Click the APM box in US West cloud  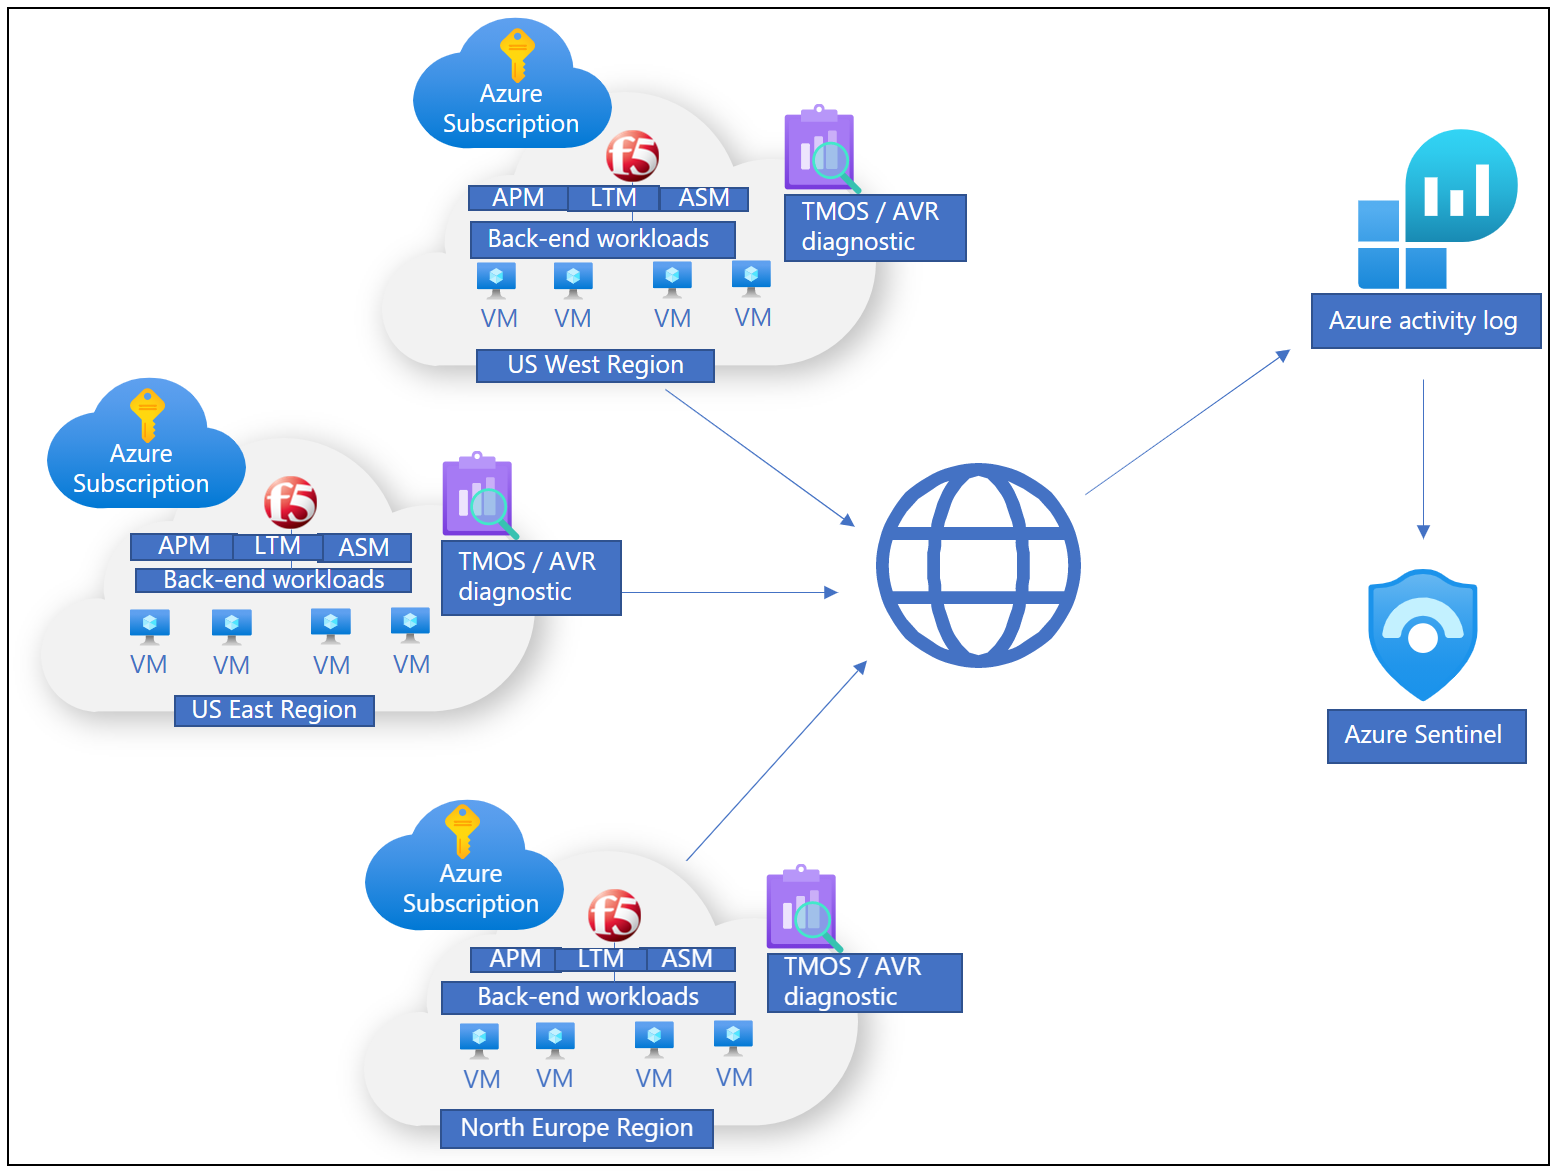pyautogui.click(x=518, y=198)
